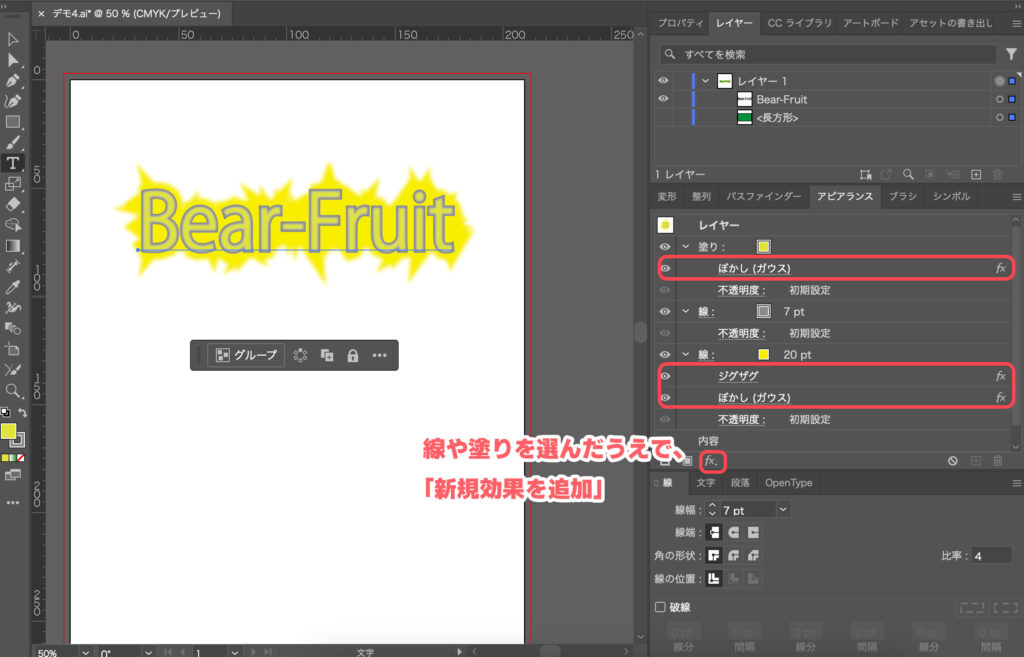Open the stroke width dropdown arrow
1024x657 pixels.
(x=782, y=510)
